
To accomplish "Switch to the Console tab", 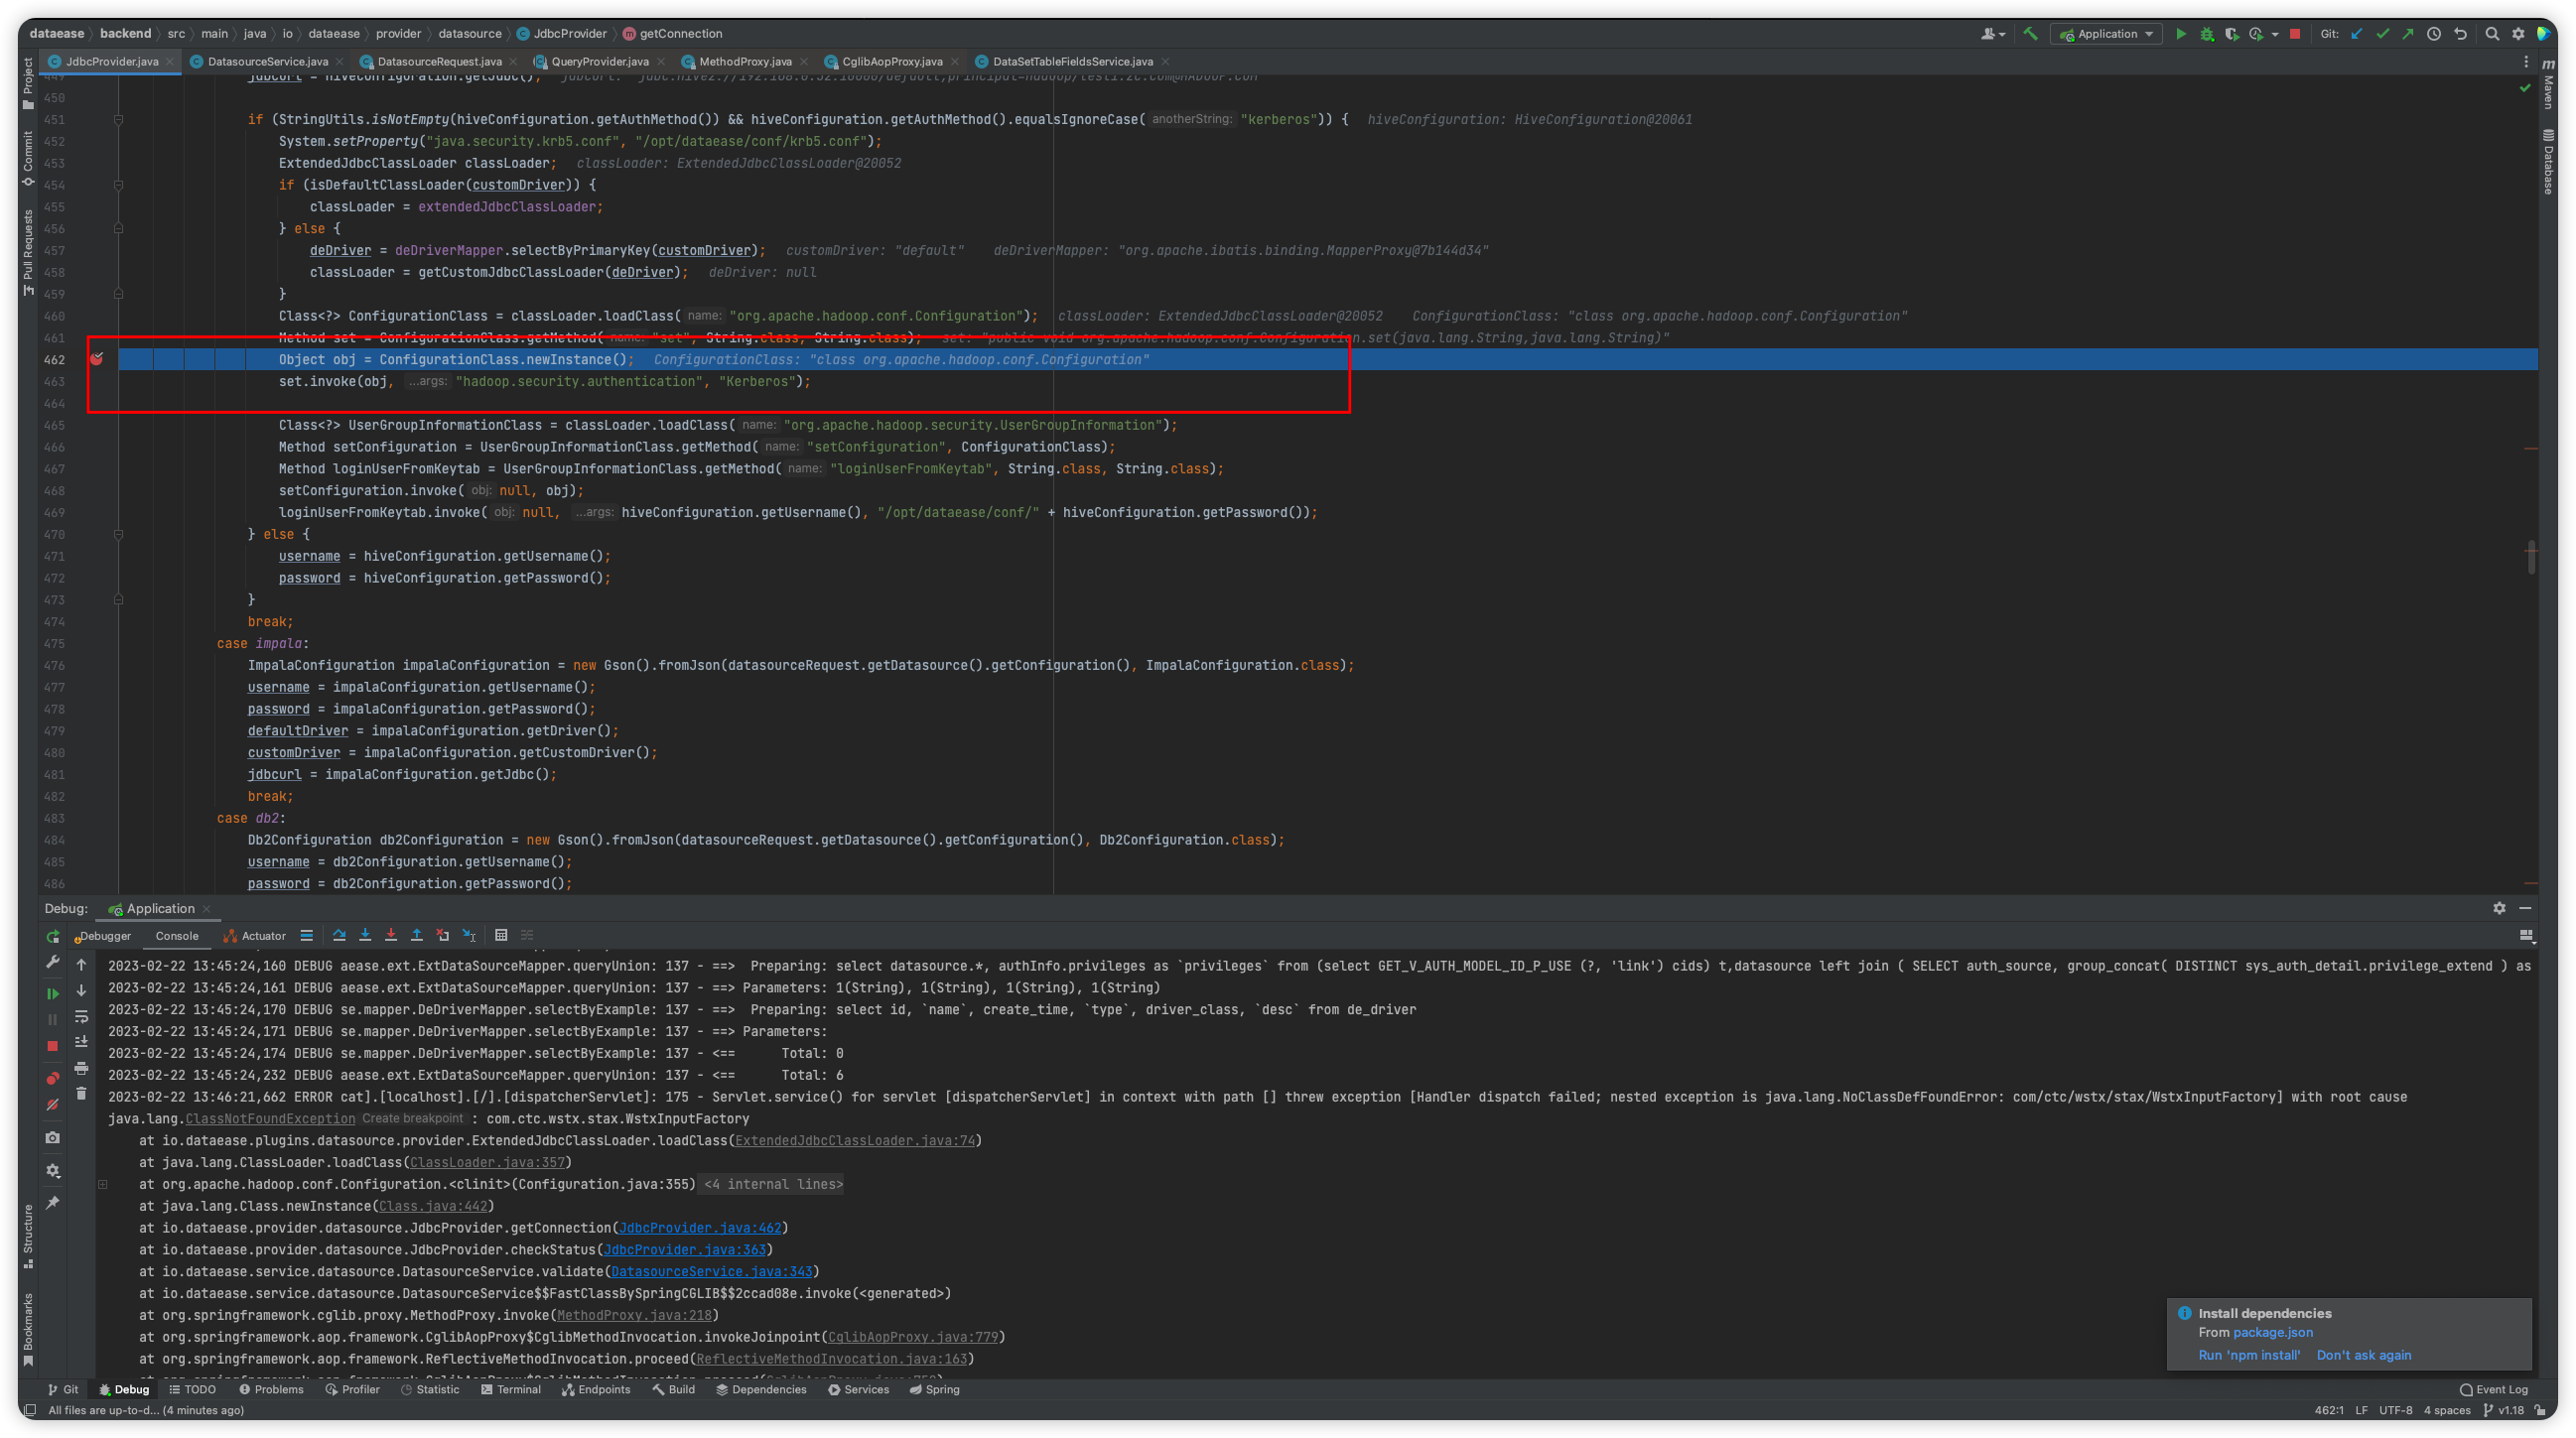I will click(x=177, y=936).
